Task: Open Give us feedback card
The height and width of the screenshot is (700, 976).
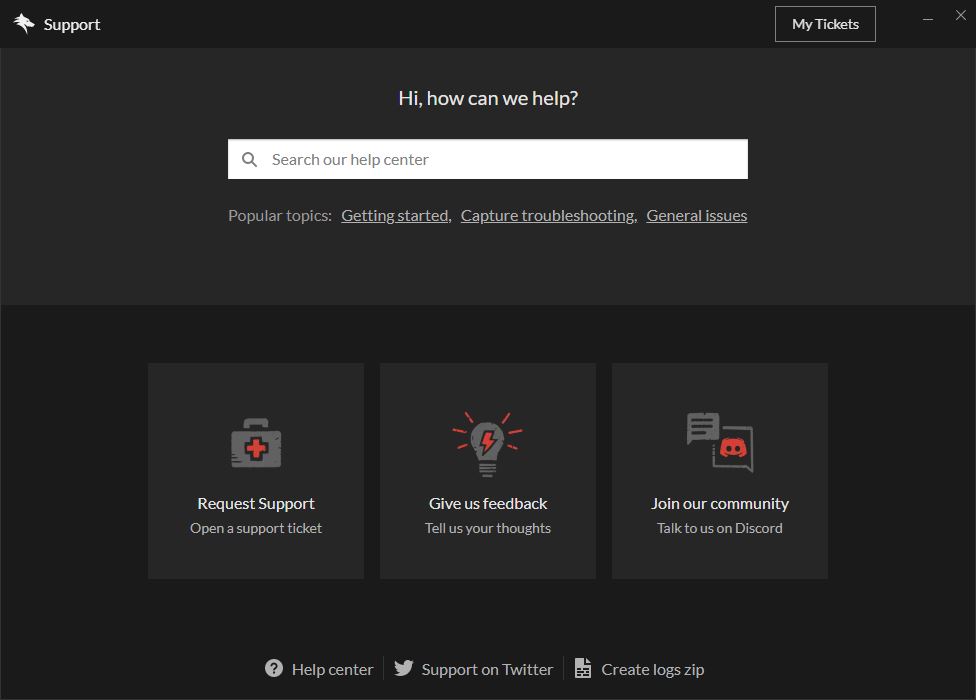Action: coord(487,471)
